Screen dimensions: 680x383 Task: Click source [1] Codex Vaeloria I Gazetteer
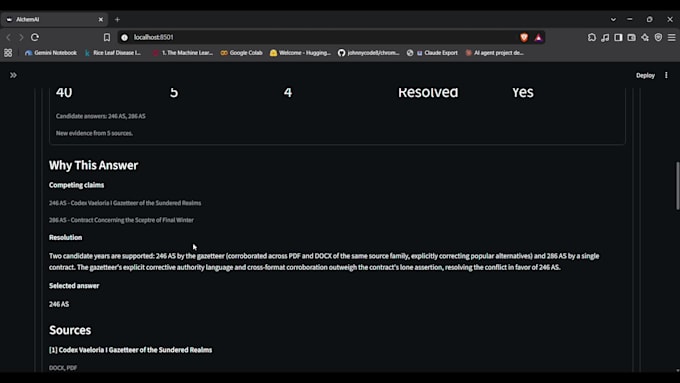tap(131, 350)
